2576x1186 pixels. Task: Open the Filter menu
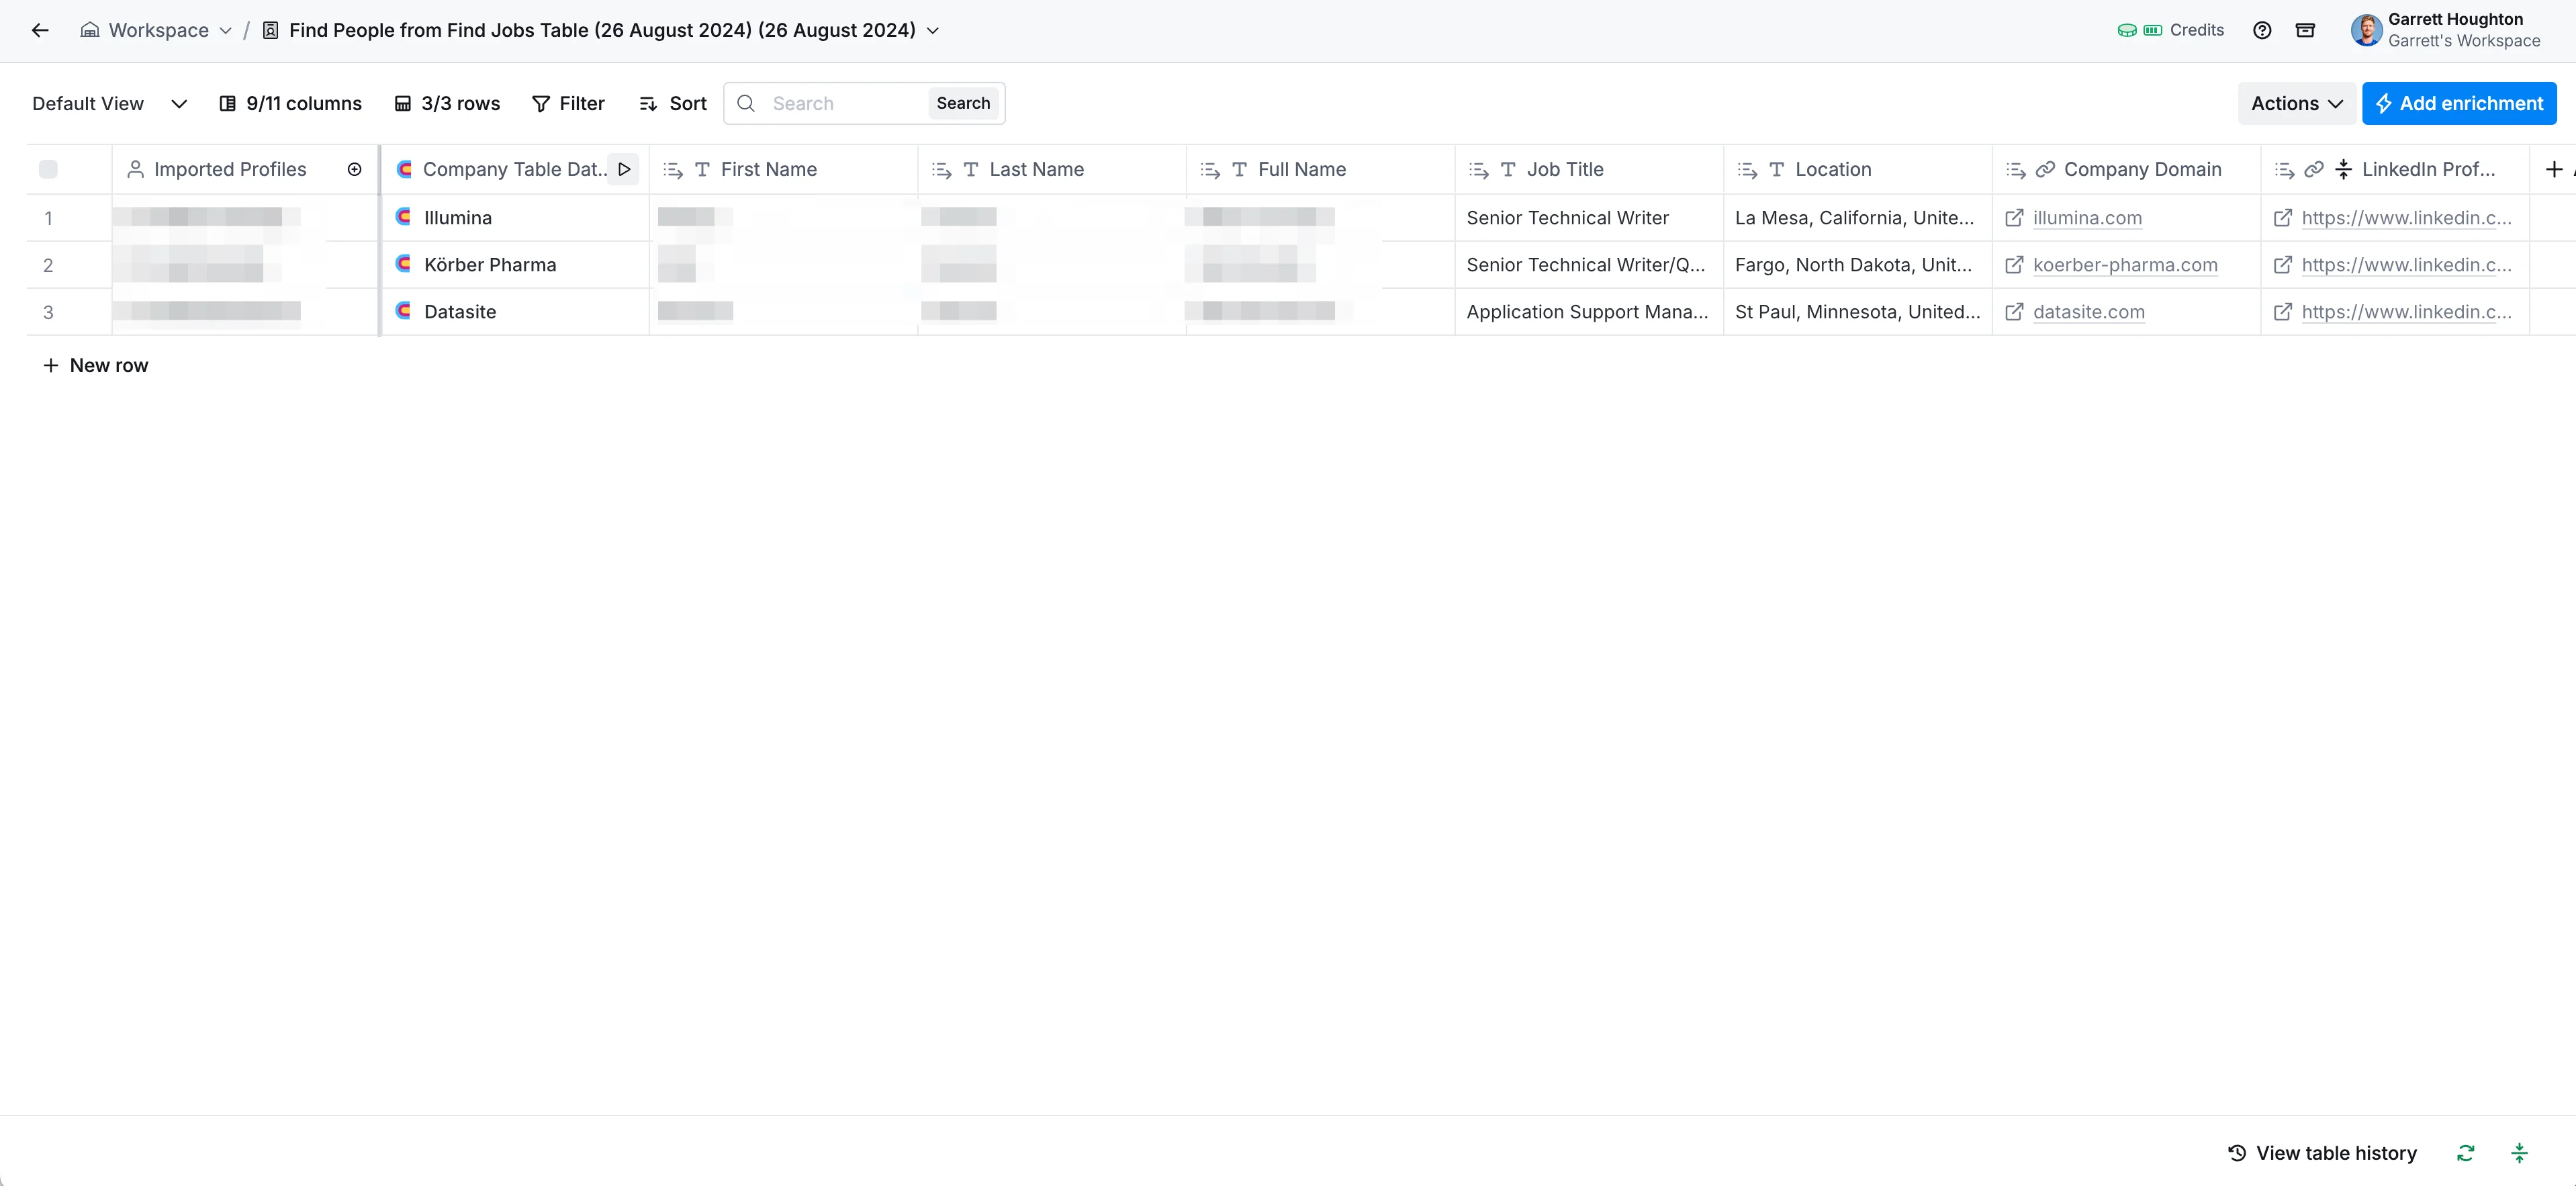point(568,103)
